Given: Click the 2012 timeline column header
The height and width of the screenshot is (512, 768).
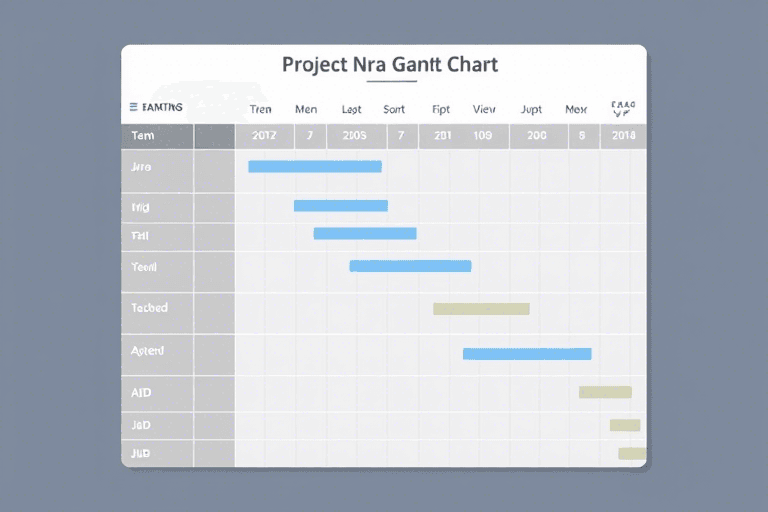Looking at the screenshot, I should pos(265,136).
